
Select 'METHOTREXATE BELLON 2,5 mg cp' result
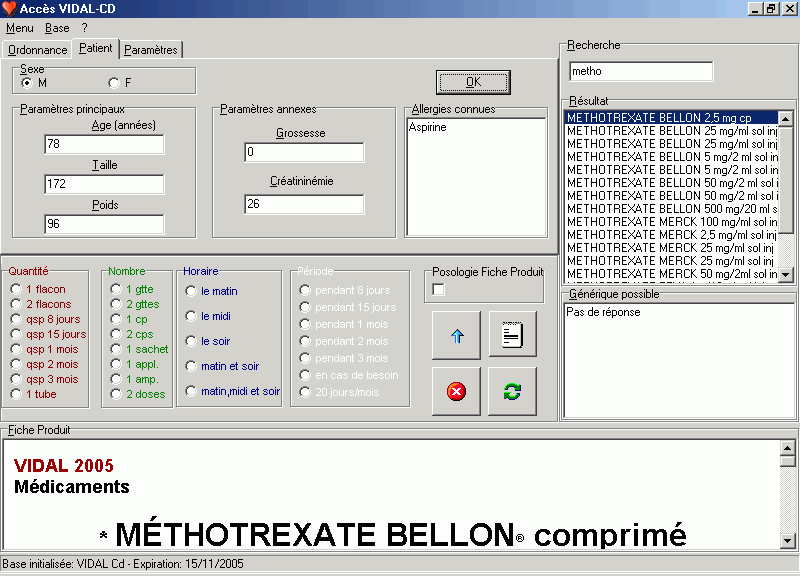pyautogui.click(x=671, y=118)
